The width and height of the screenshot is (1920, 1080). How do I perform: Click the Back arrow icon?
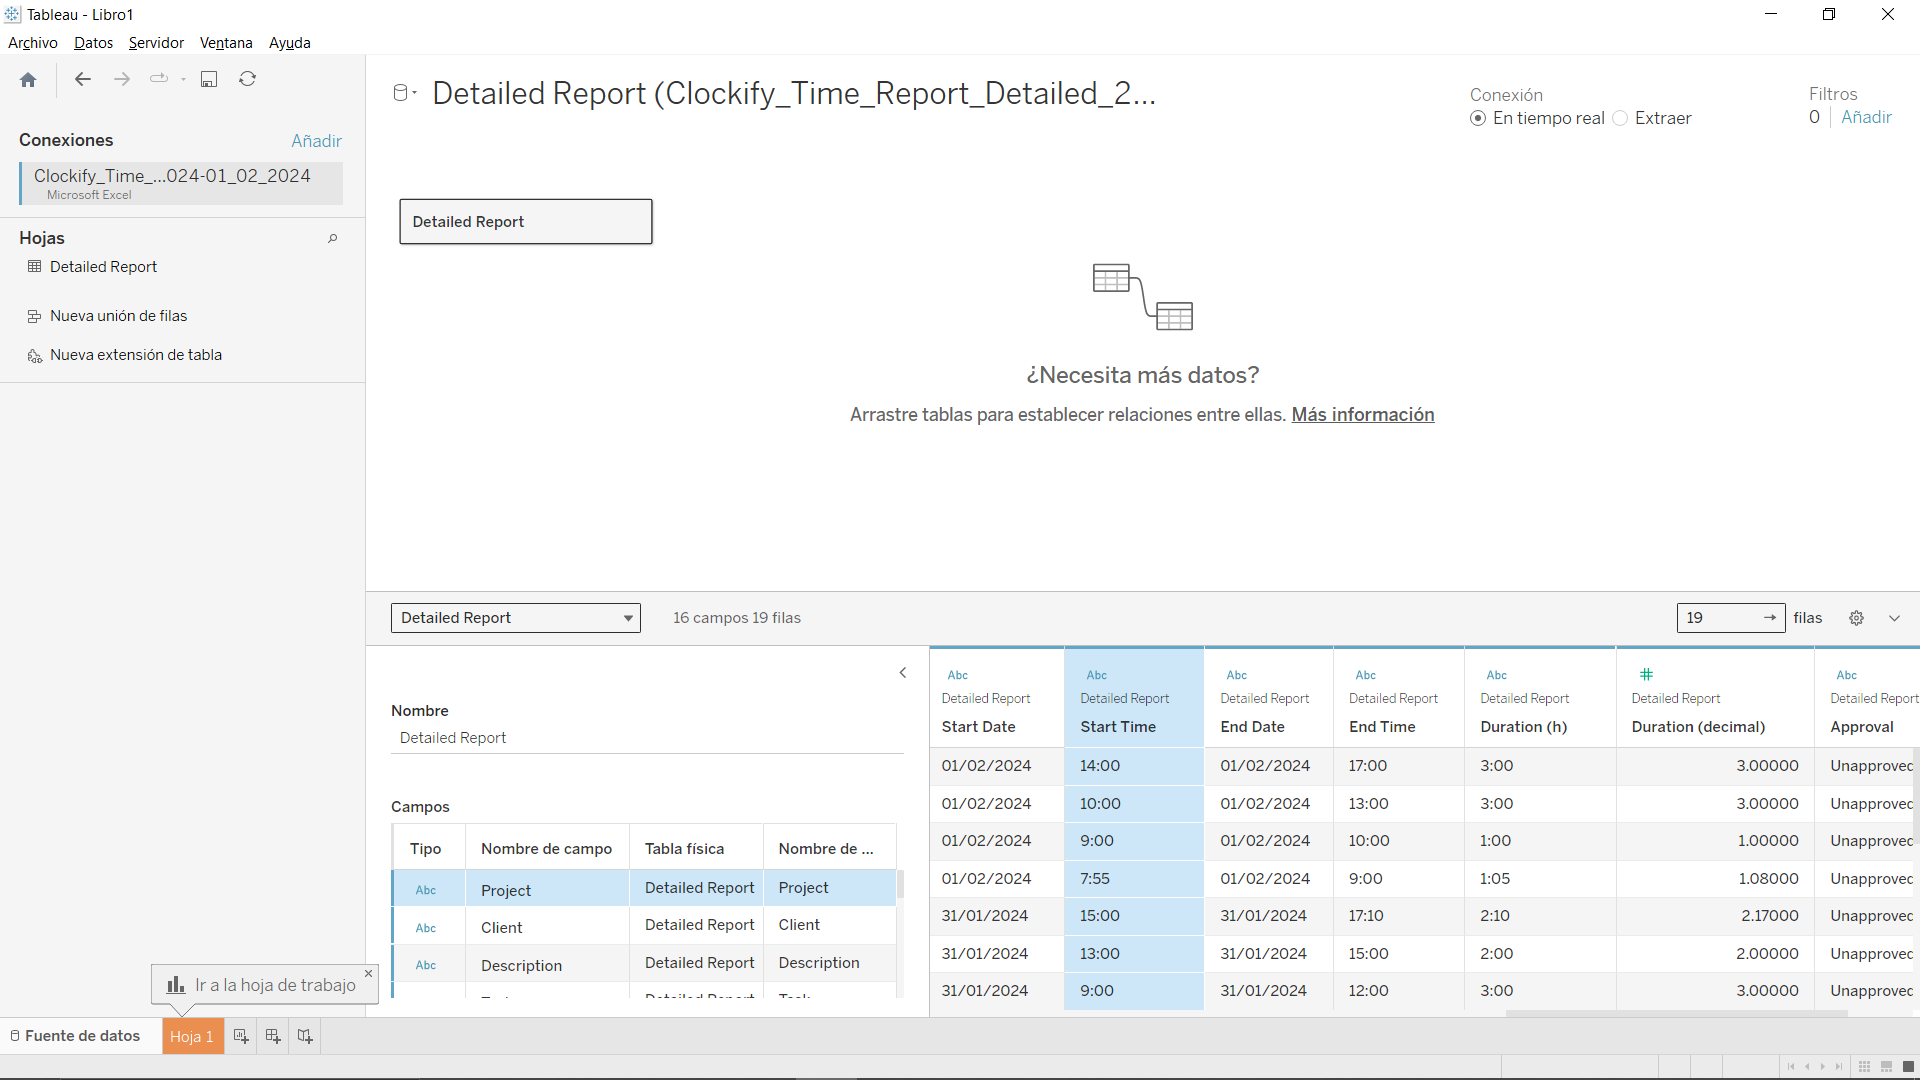(82, 79)
